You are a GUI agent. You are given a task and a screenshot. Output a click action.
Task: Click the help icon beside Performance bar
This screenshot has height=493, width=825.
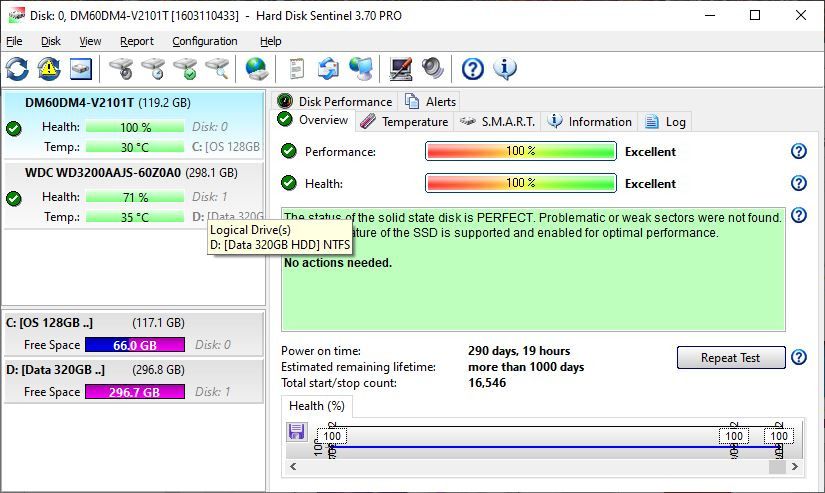[799, 152]
